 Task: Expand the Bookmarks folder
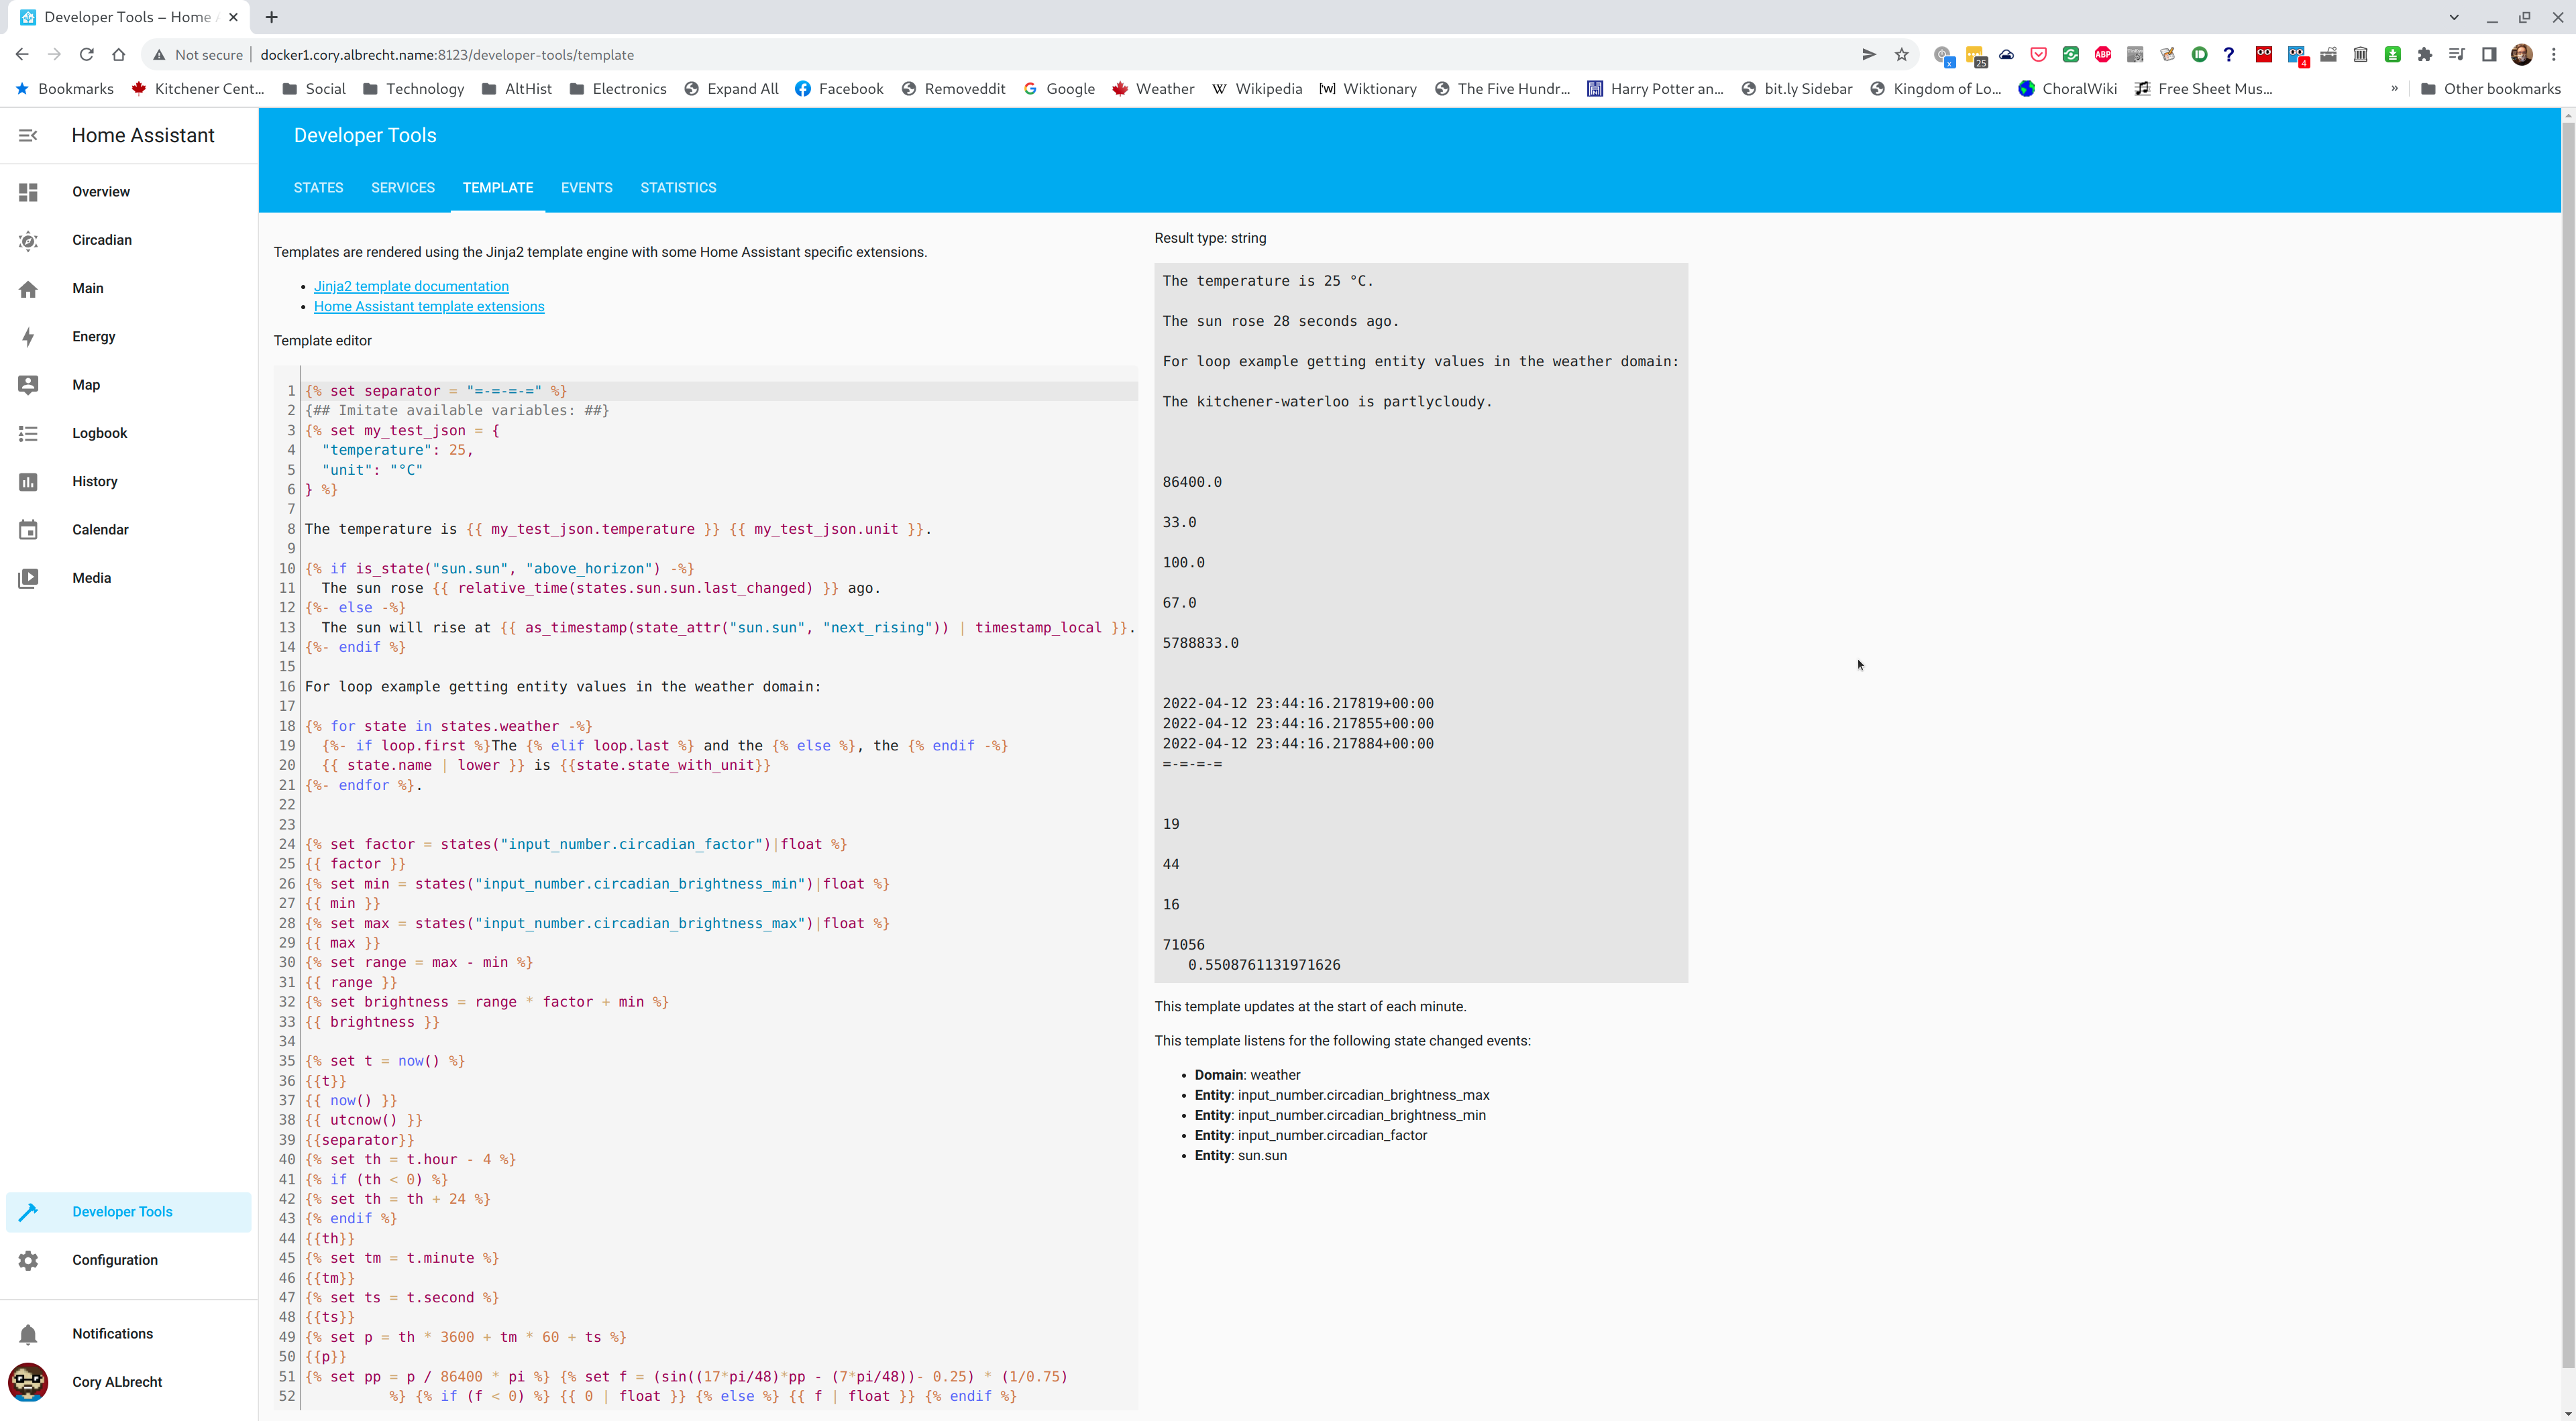64,89
